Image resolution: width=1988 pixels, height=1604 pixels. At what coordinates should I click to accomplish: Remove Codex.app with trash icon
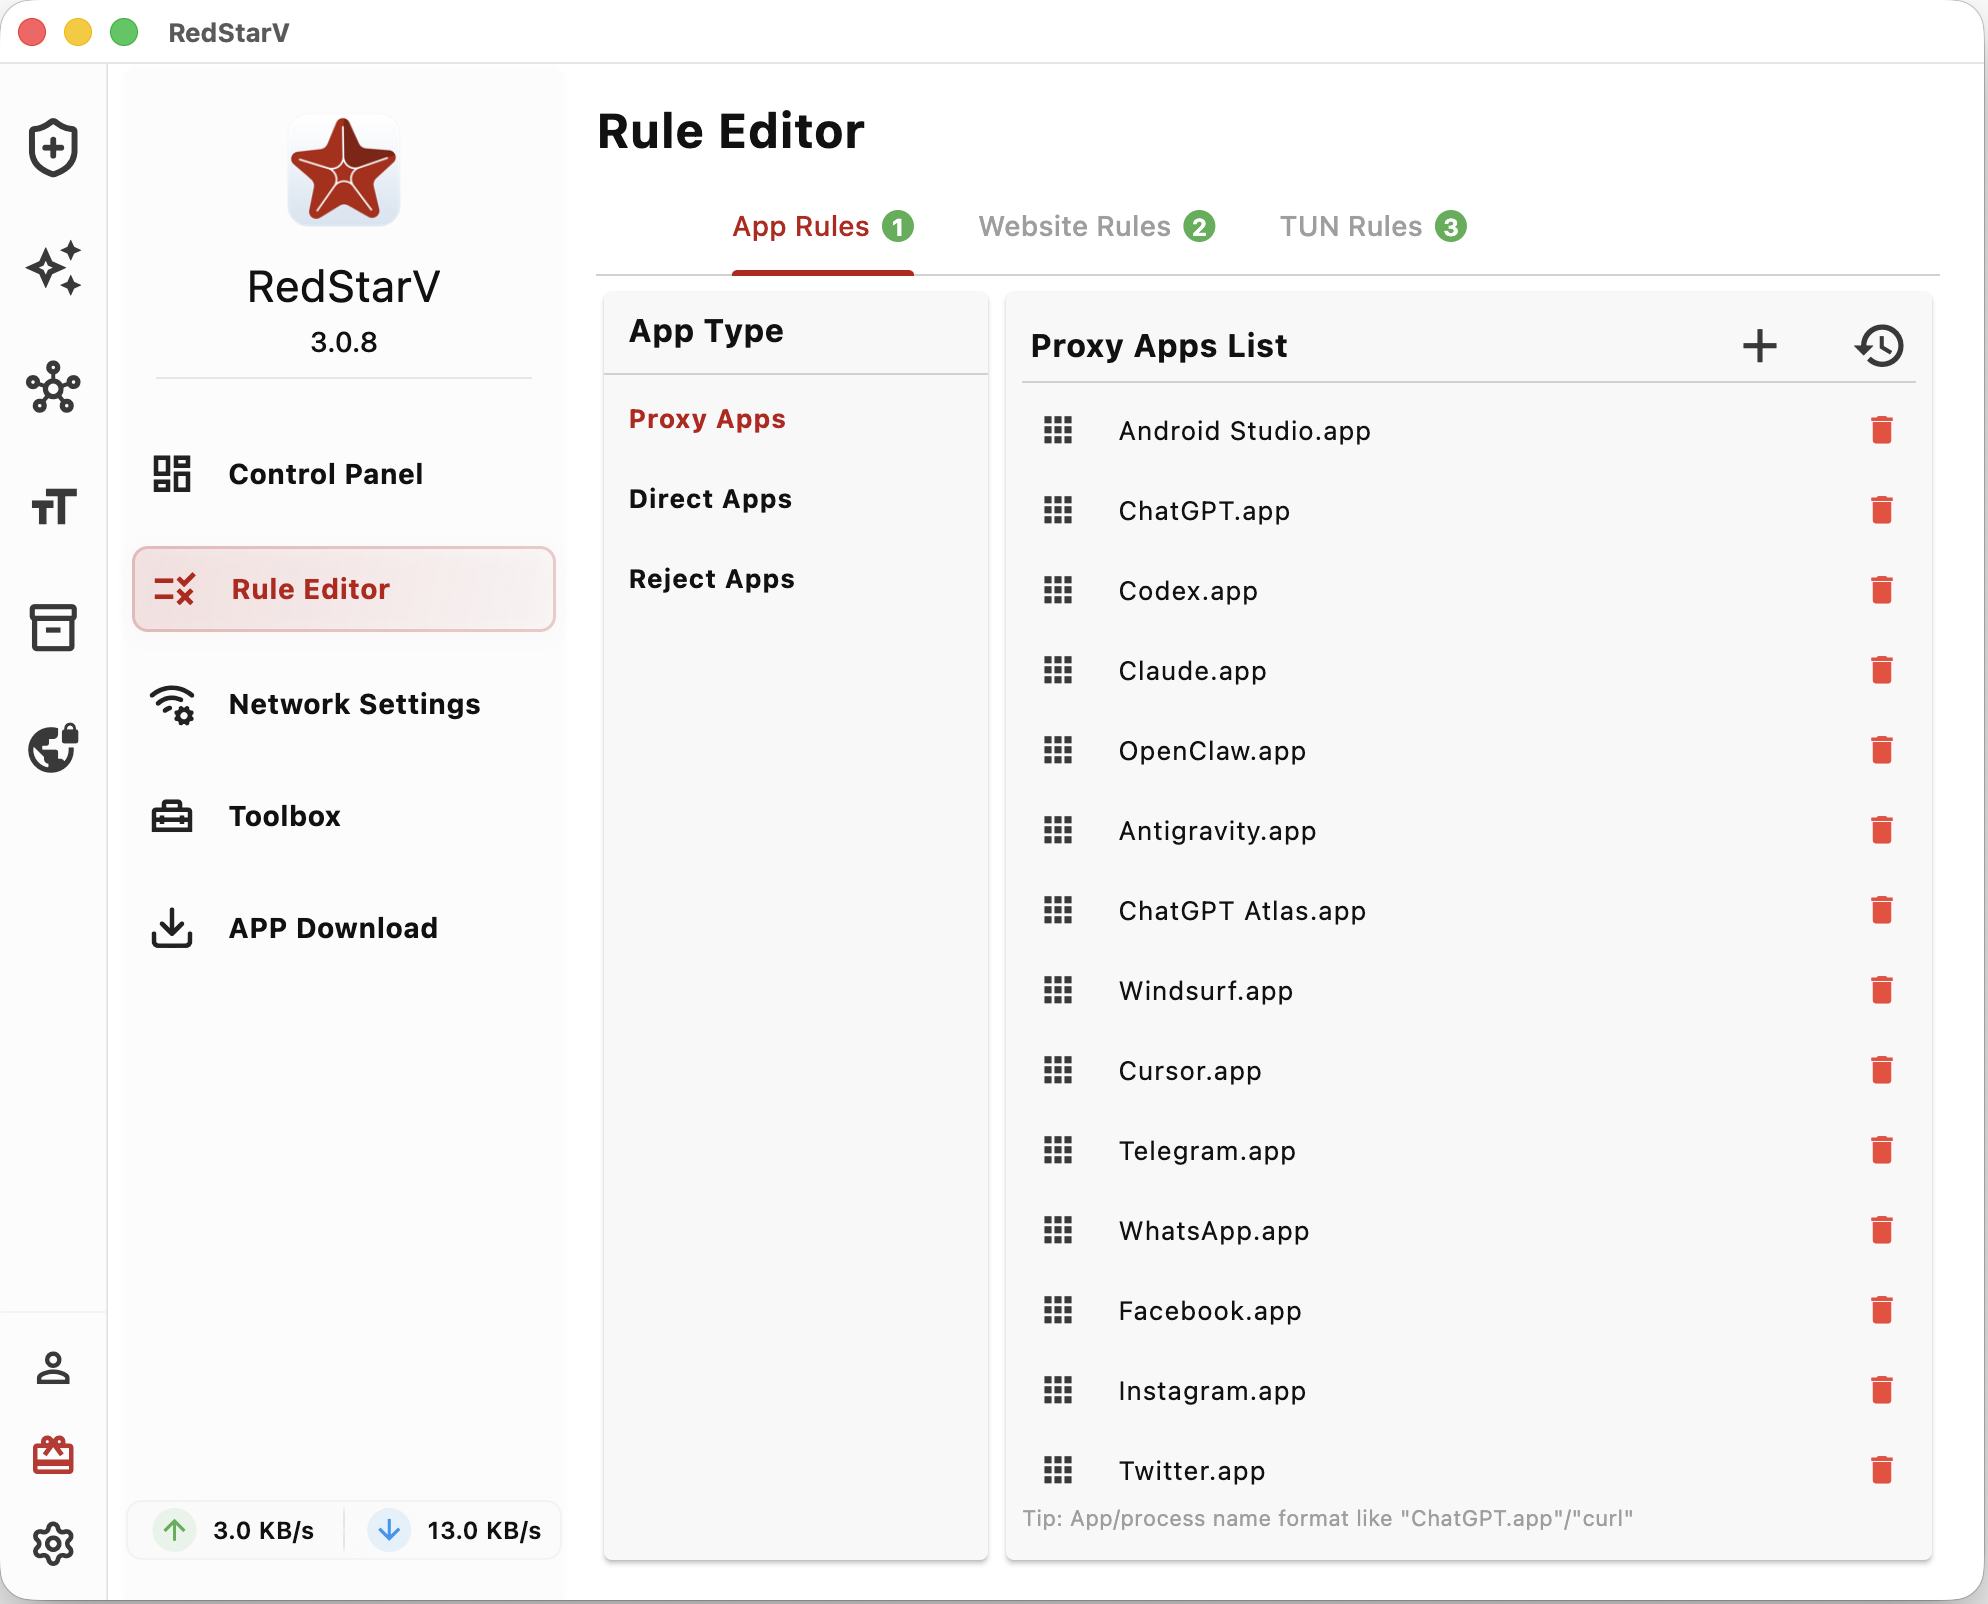(x=1882, y=590)
